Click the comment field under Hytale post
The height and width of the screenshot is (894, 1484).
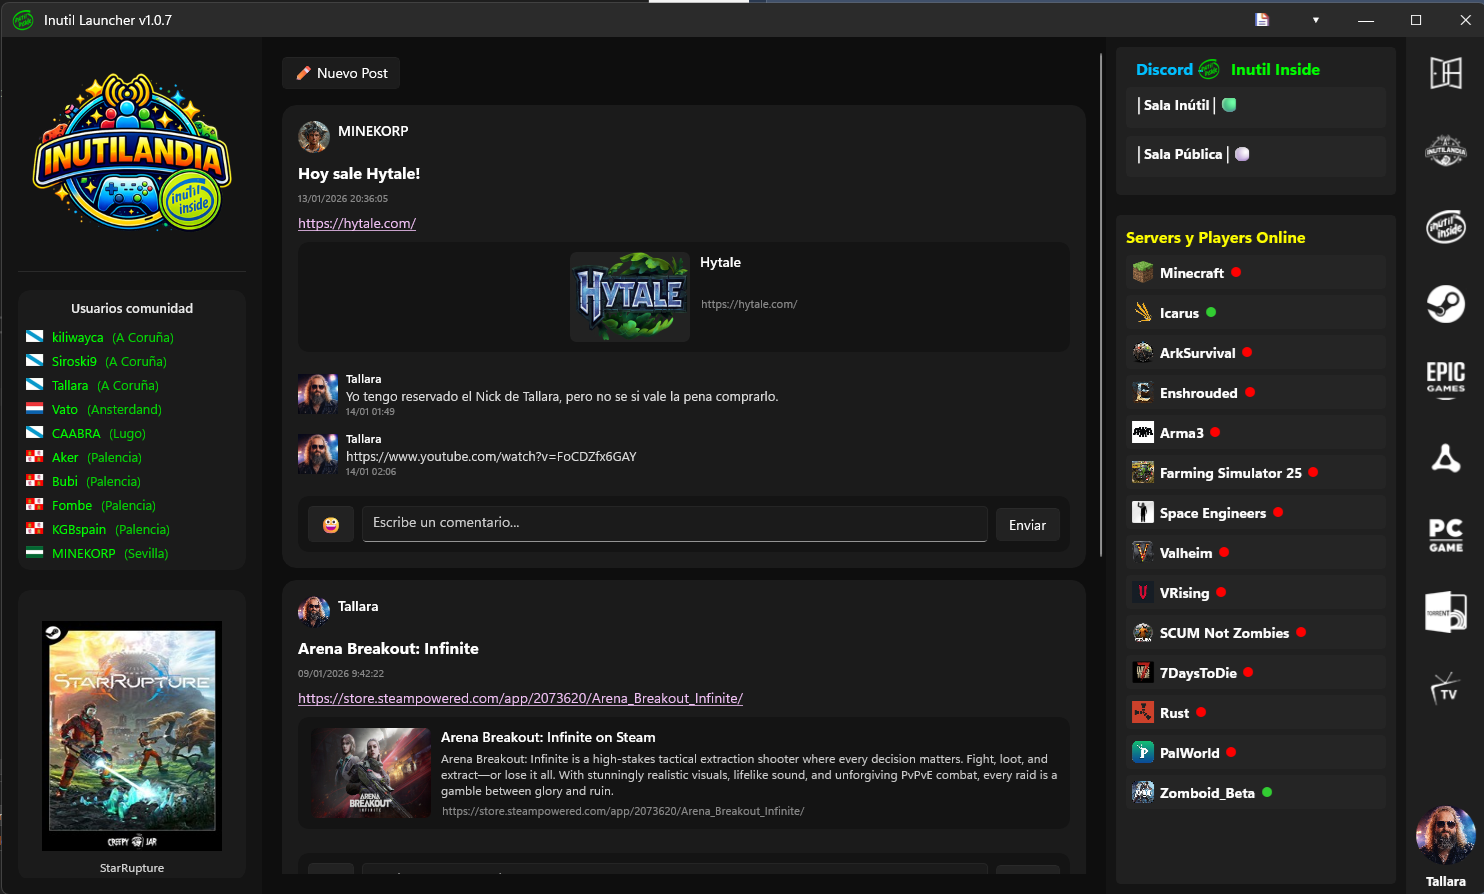(x=674, y=523)
